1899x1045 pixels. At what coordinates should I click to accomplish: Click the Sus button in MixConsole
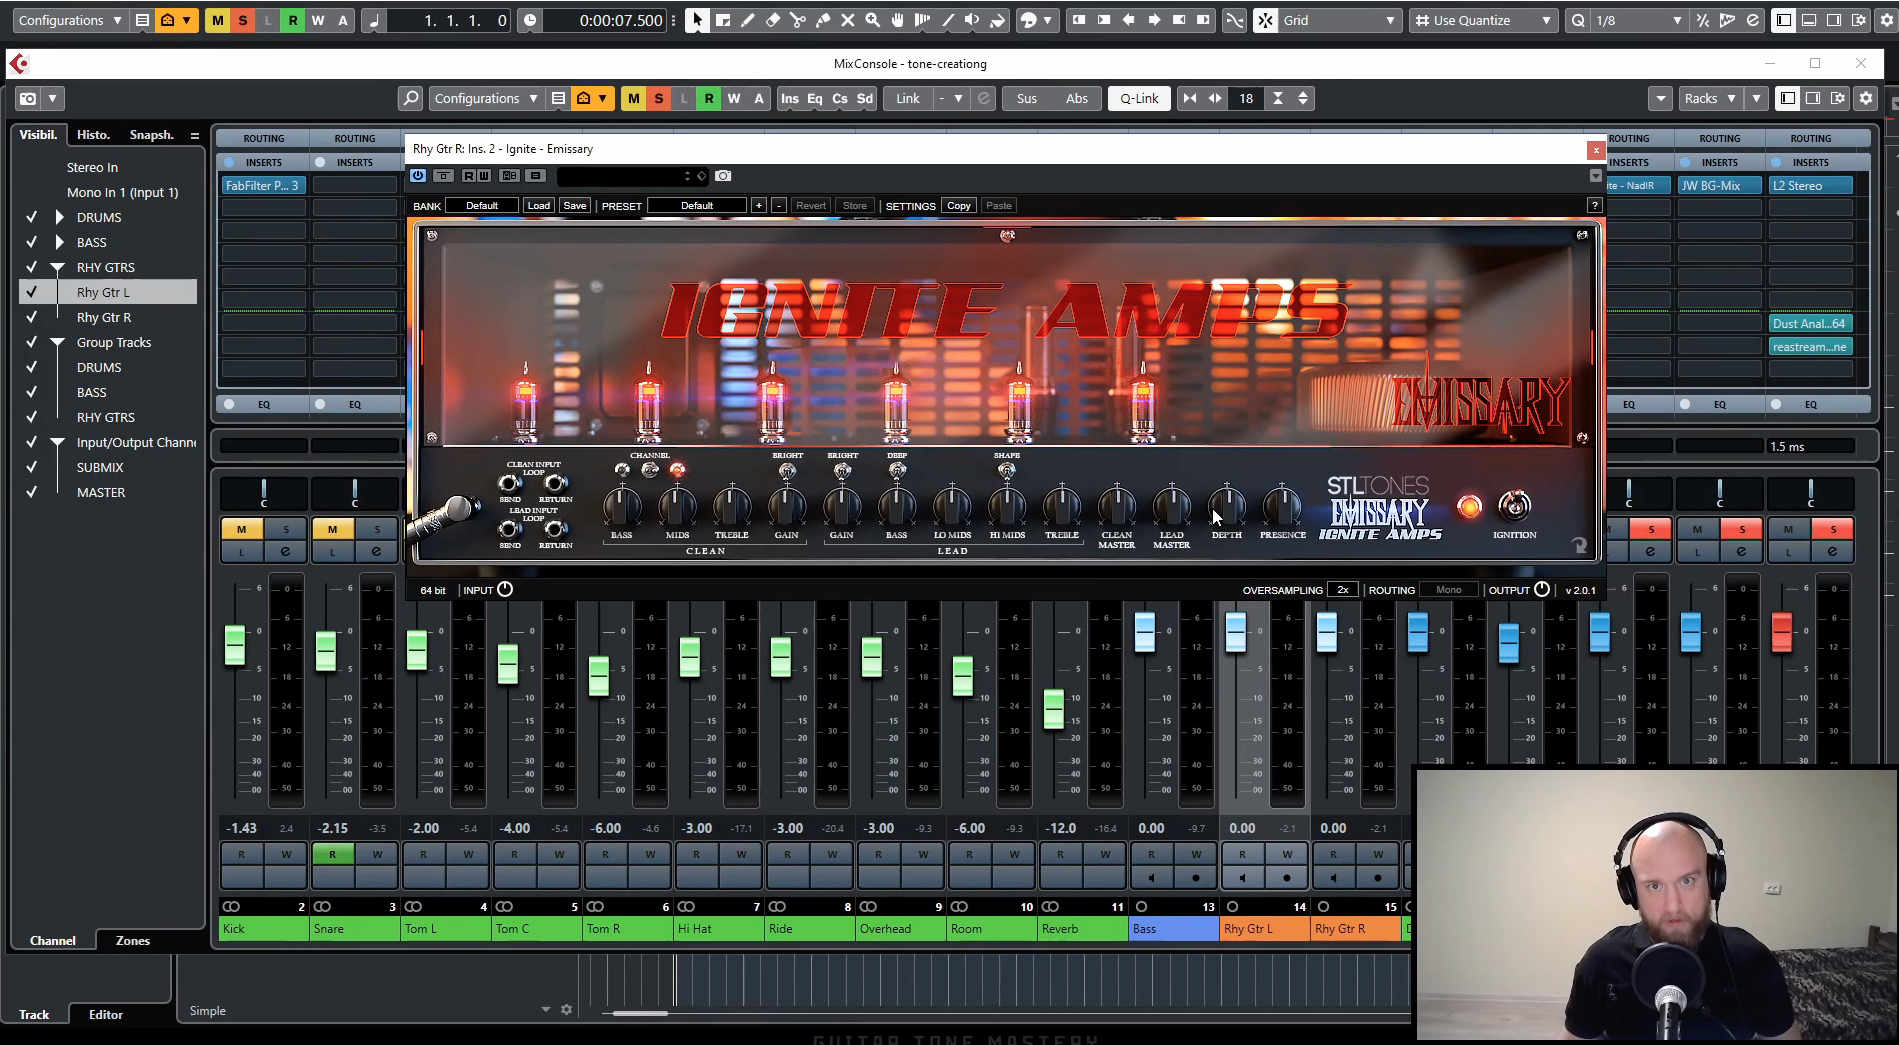point(1027,98)
